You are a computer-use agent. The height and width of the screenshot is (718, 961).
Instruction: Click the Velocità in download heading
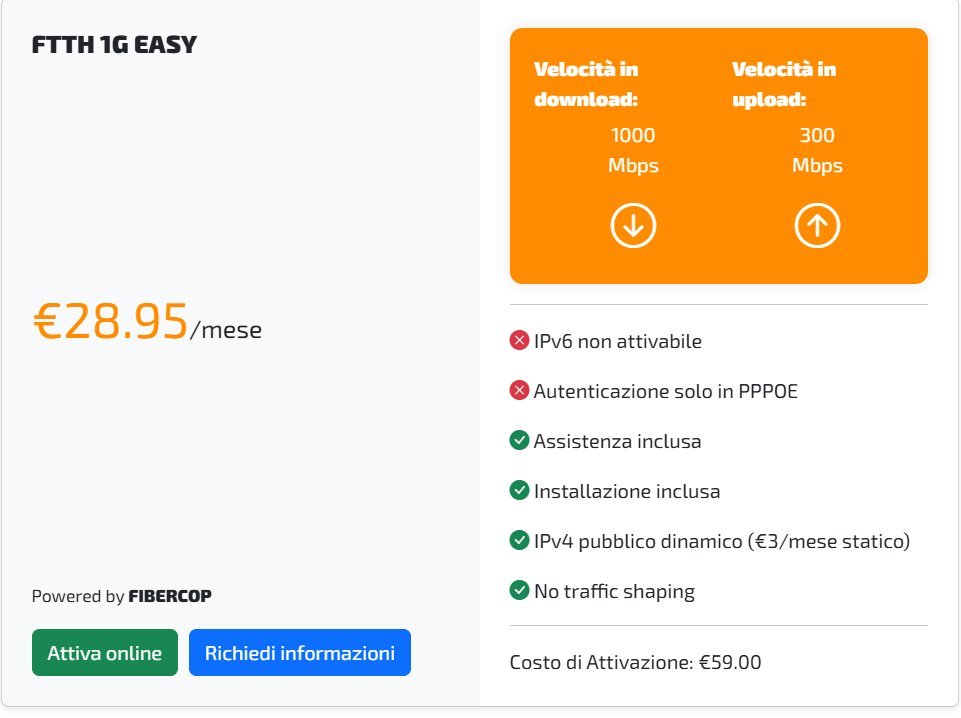[586, 84]
